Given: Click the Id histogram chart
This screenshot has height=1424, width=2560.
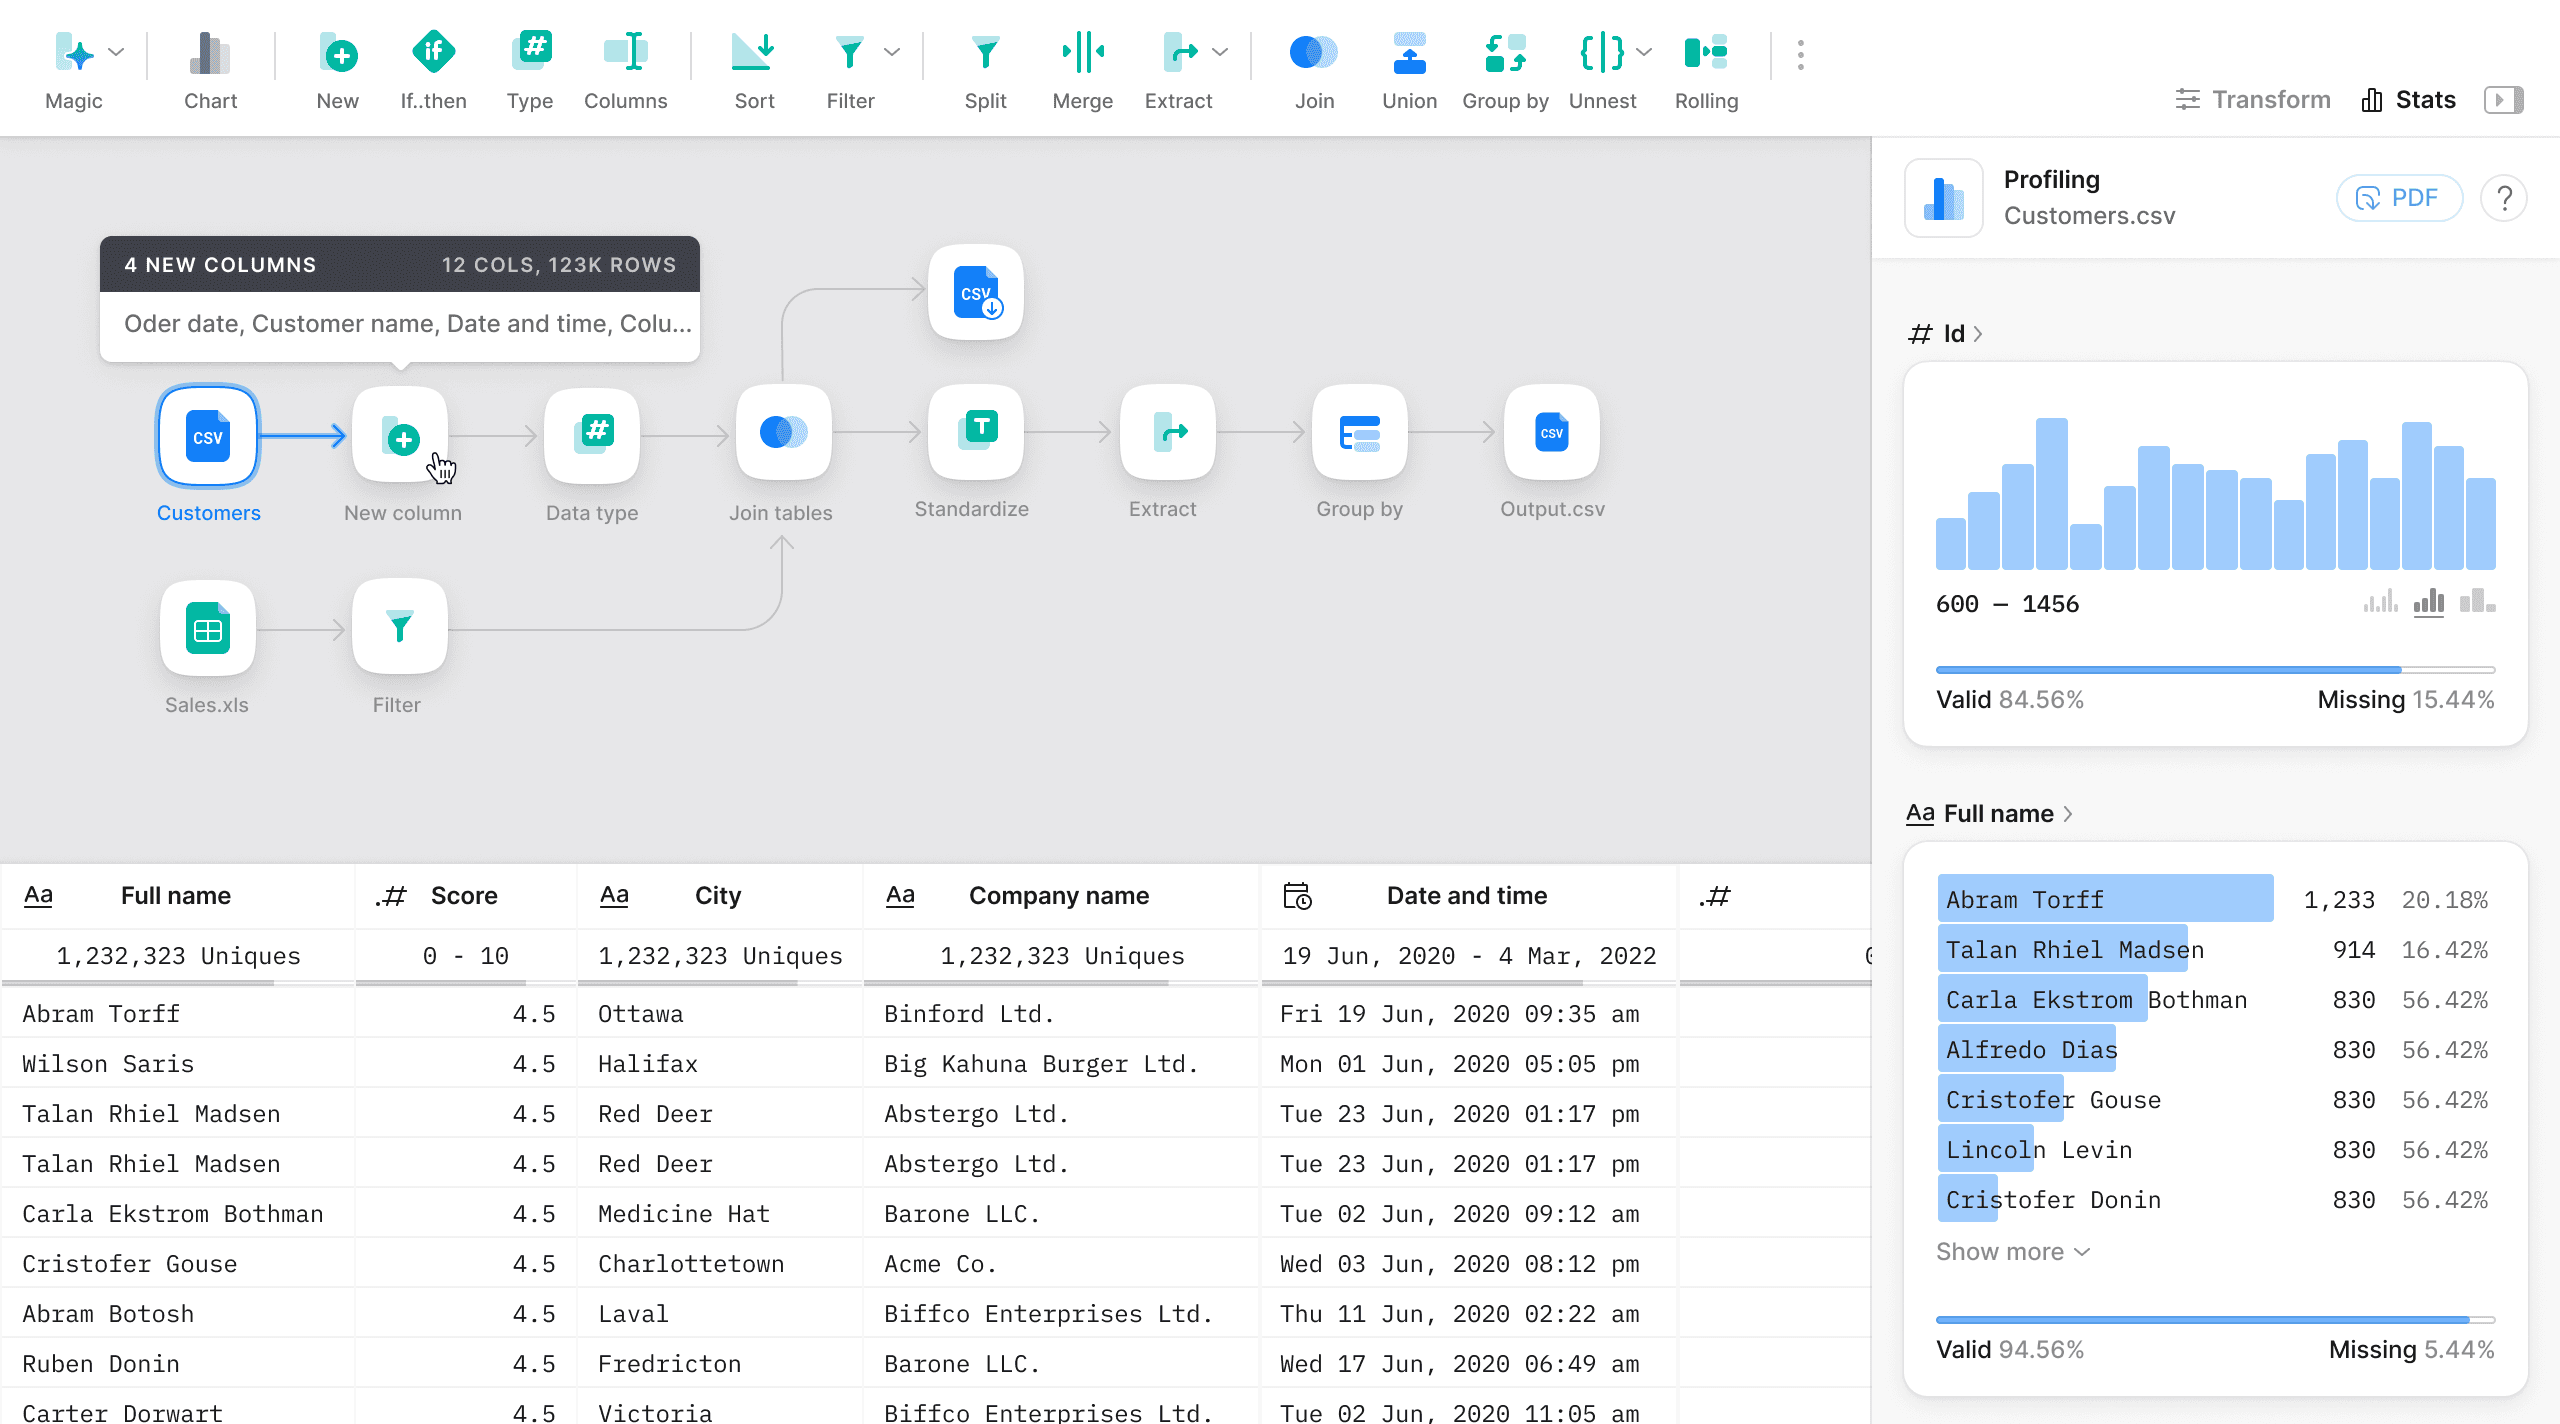Looking at the screenshot, I should coord(2216,494).
